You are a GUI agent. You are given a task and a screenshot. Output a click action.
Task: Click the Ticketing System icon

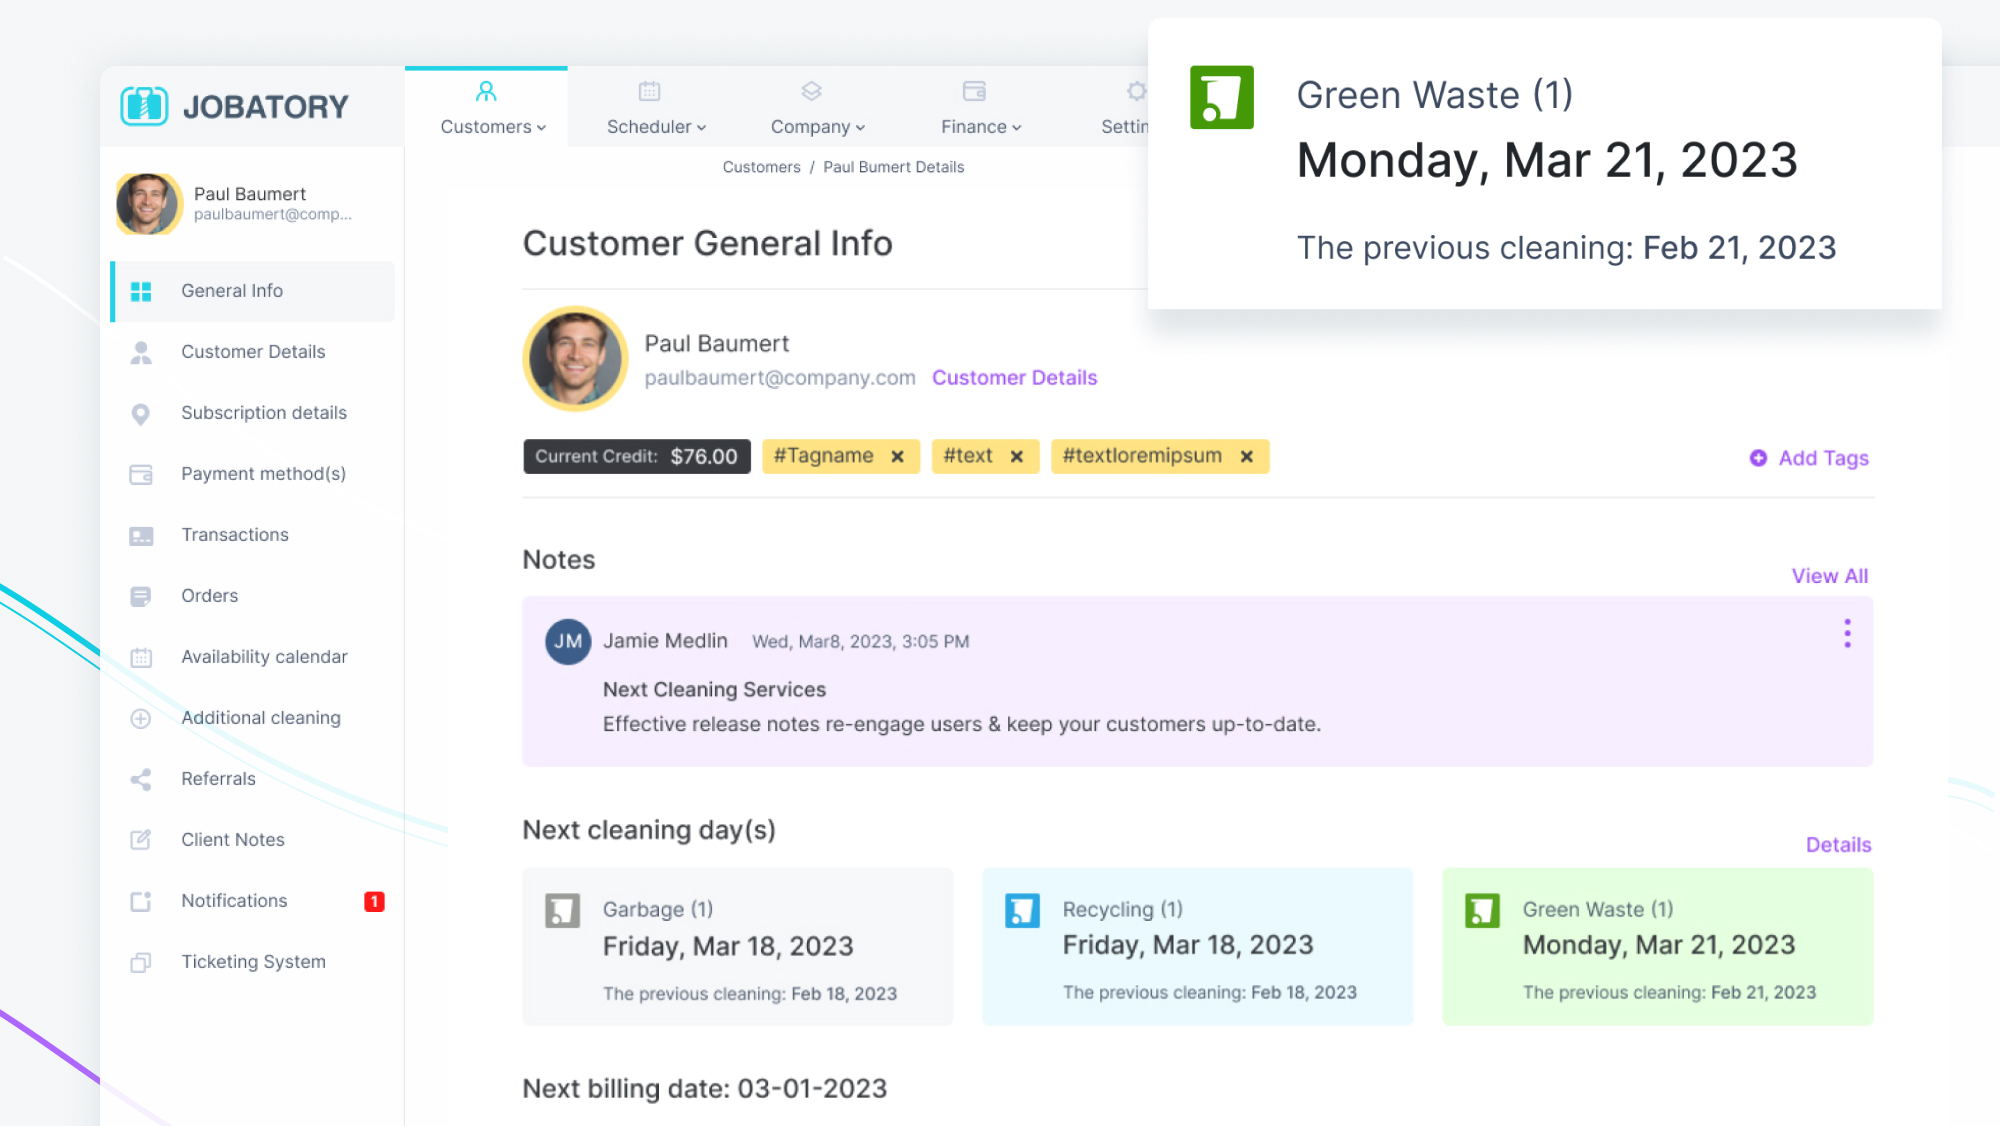click(x=141, y=962)
